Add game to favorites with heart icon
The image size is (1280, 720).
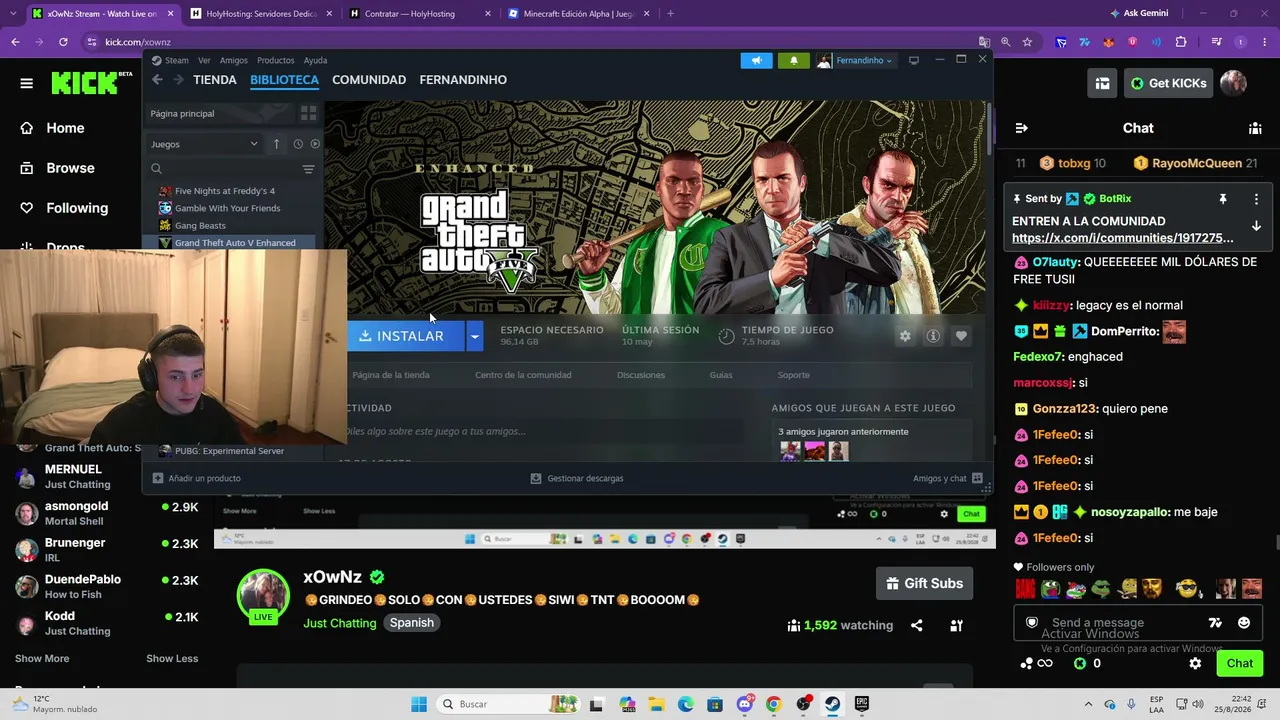(961, 336)
